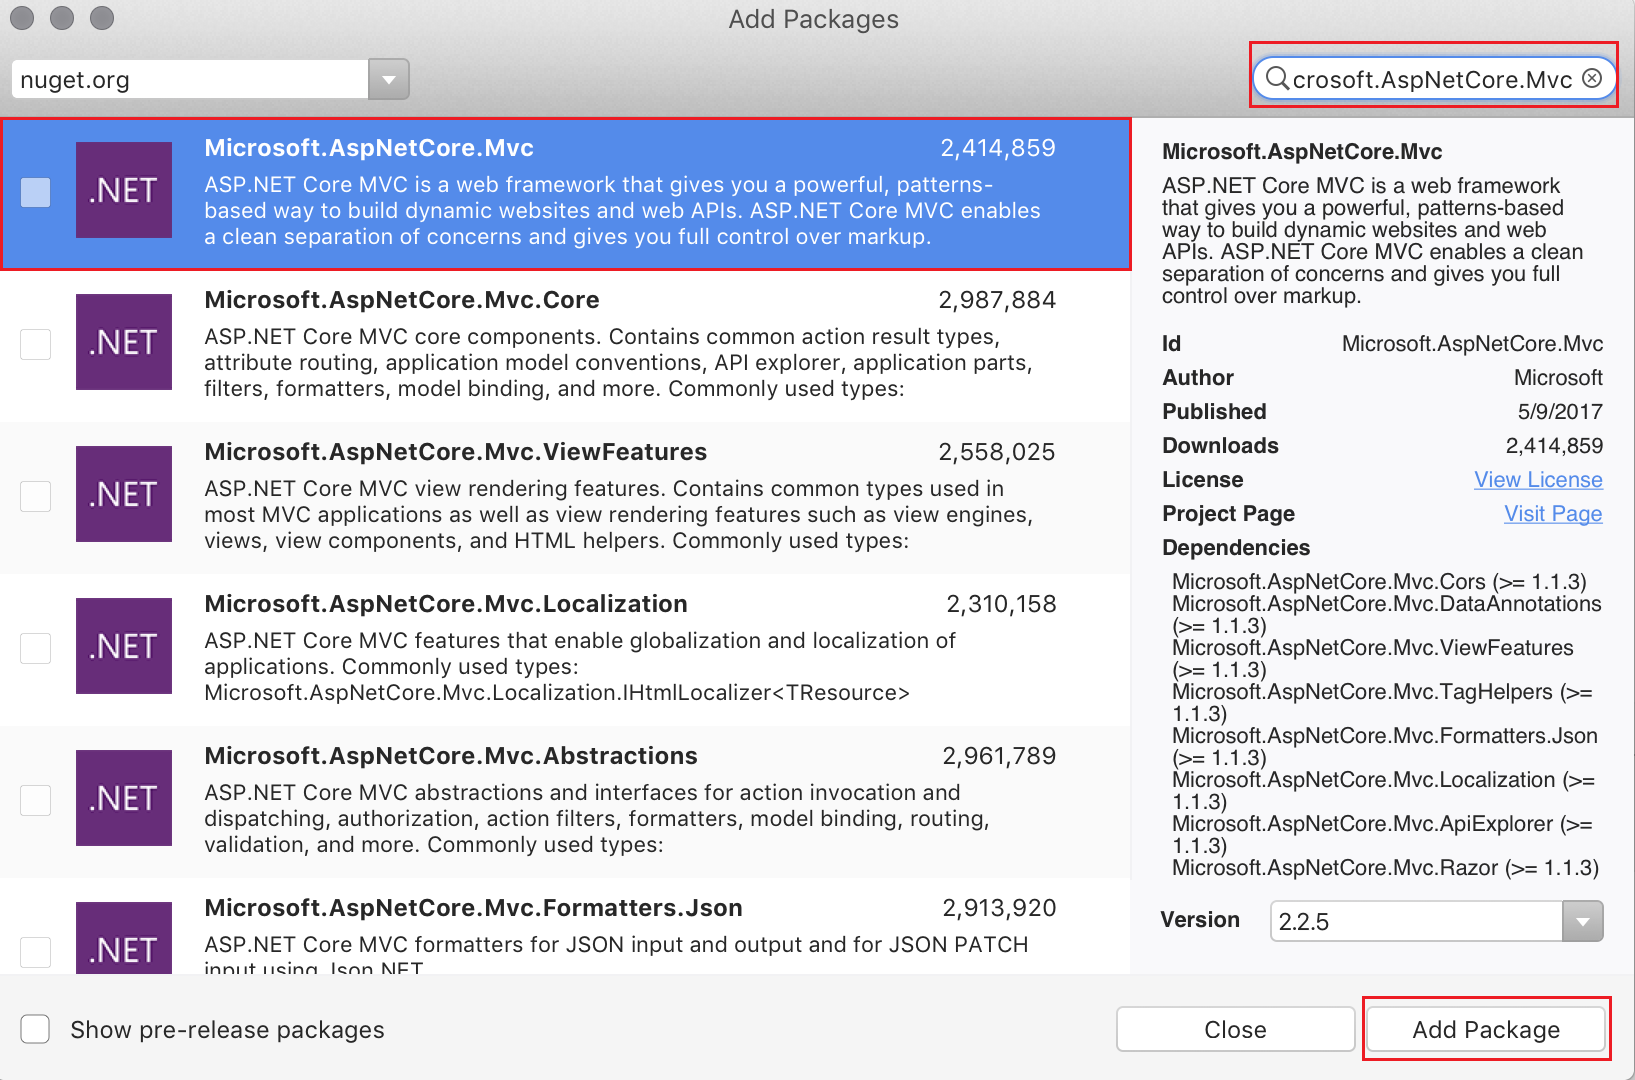Click the Microsoft.AspNetCore.Mvc.Razor dependency
Image resolution: width=1635 pixels, height=1080 pixels.
point(1385,868)
